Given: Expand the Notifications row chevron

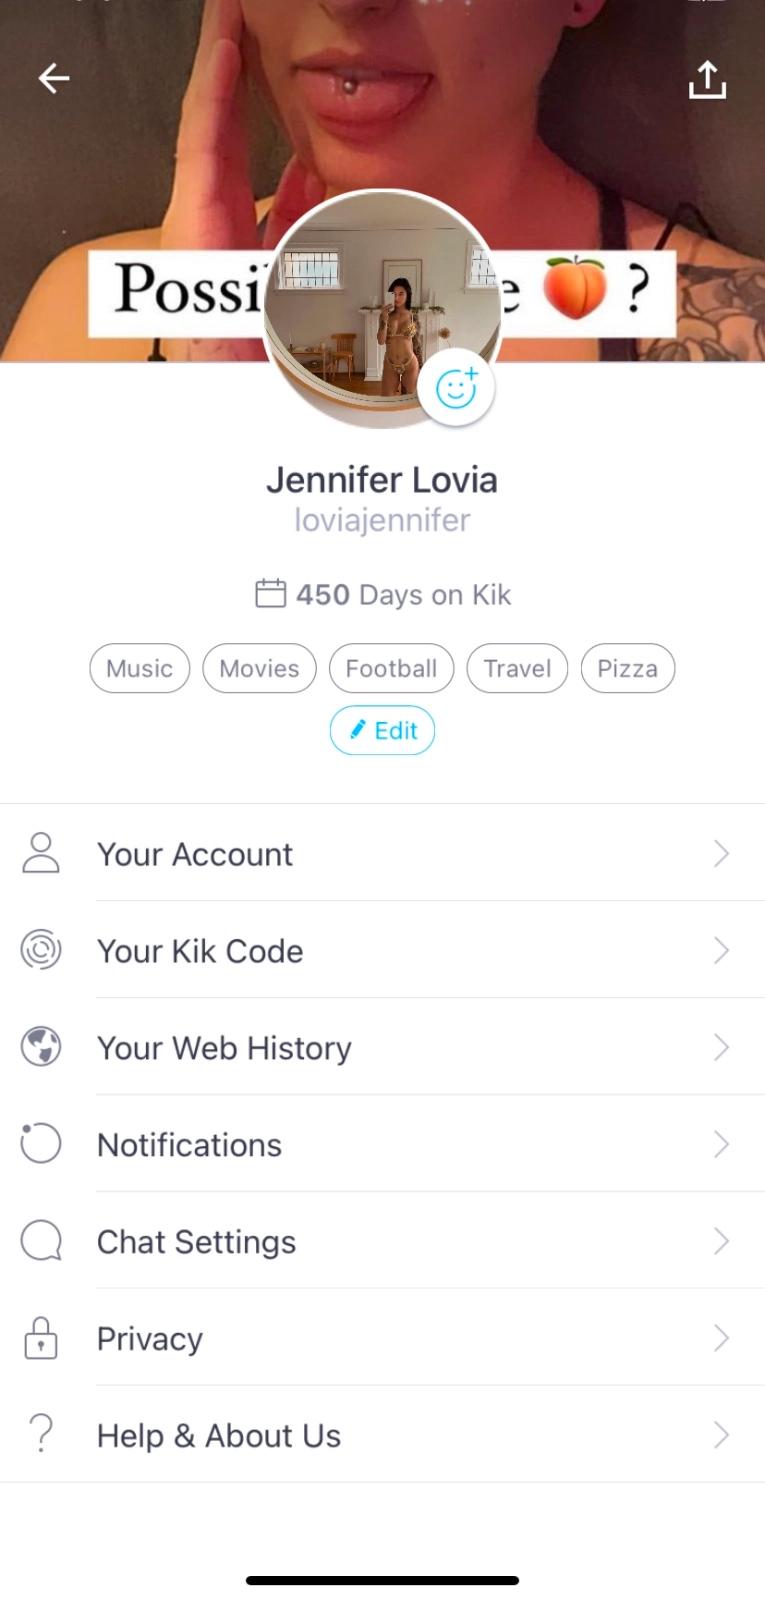Looking at the screenshot, I should (721, 1144).
